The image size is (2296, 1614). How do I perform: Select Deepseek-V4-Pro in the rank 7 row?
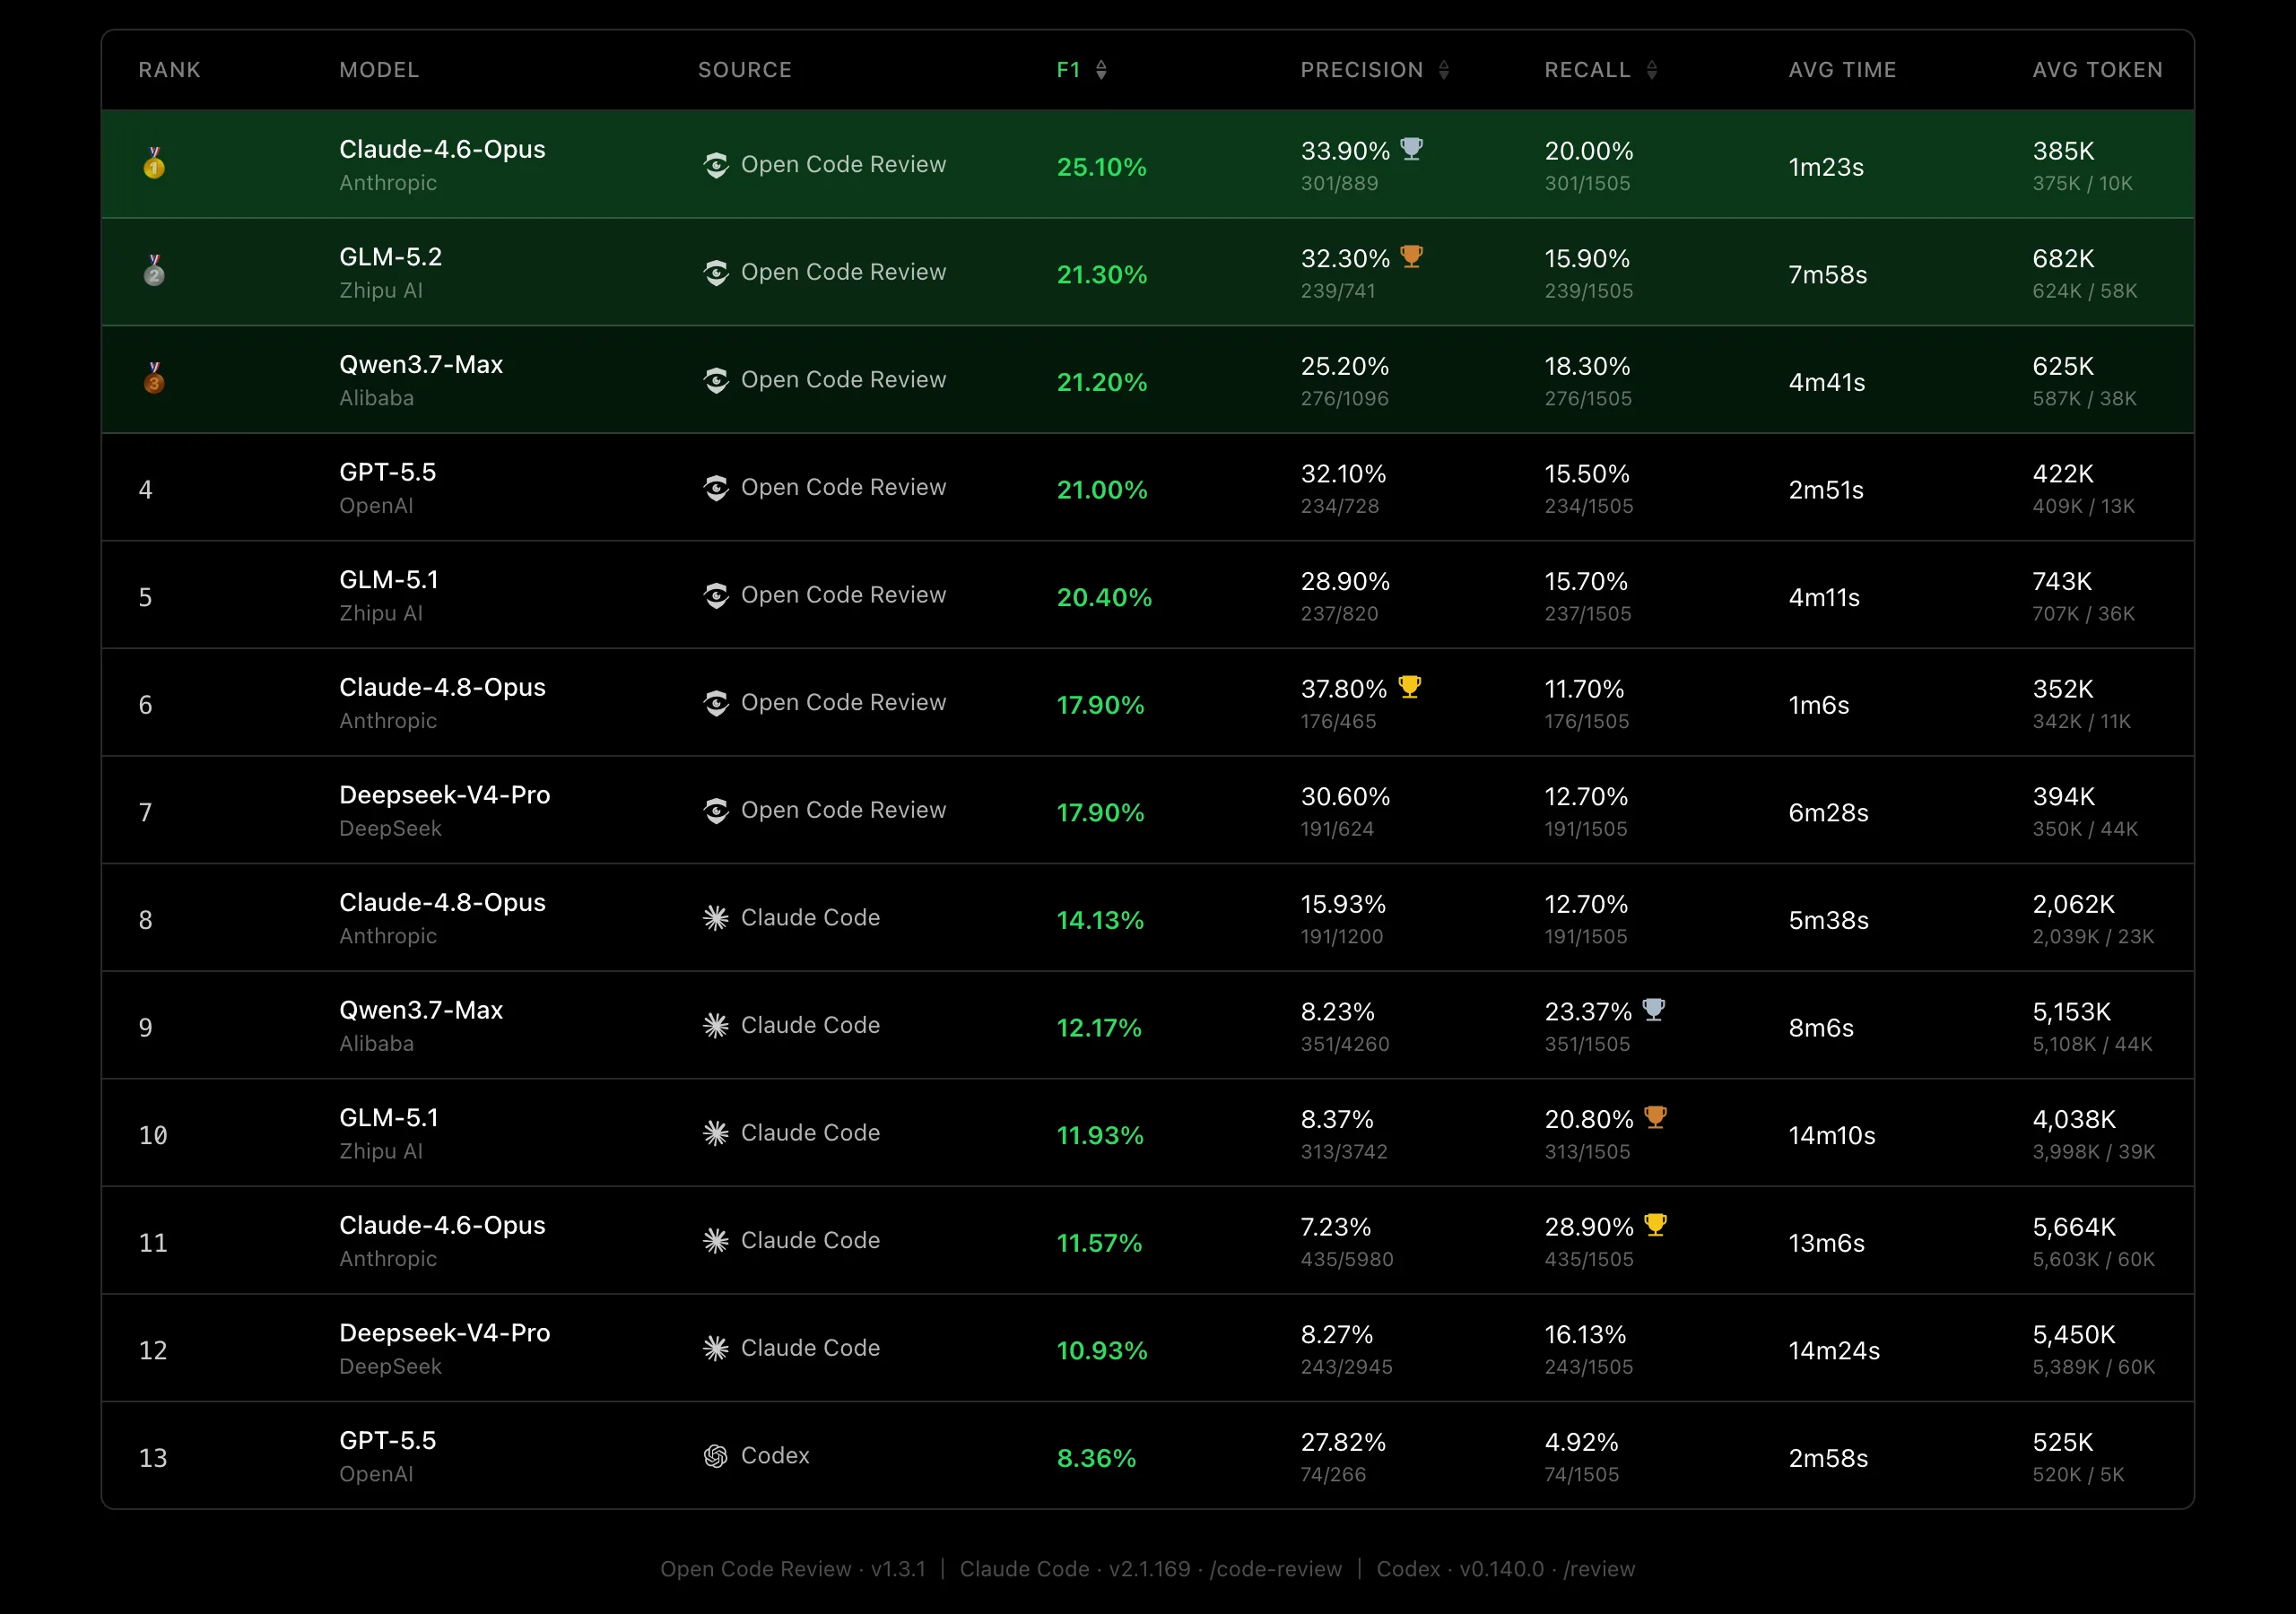click(x=444, y=795)
